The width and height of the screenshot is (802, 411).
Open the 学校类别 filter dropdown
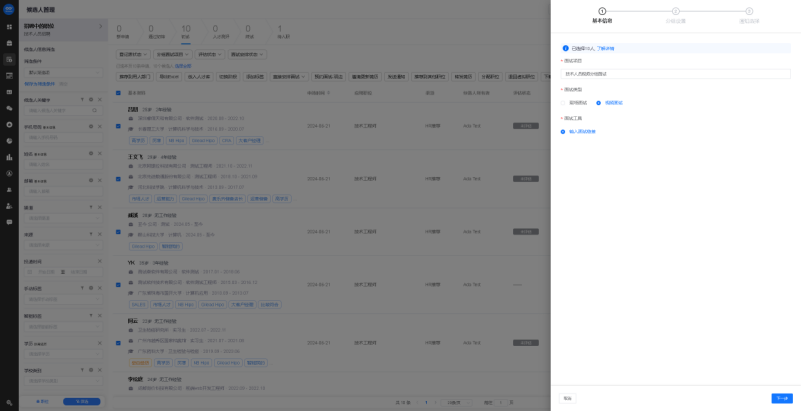[63, 381]
